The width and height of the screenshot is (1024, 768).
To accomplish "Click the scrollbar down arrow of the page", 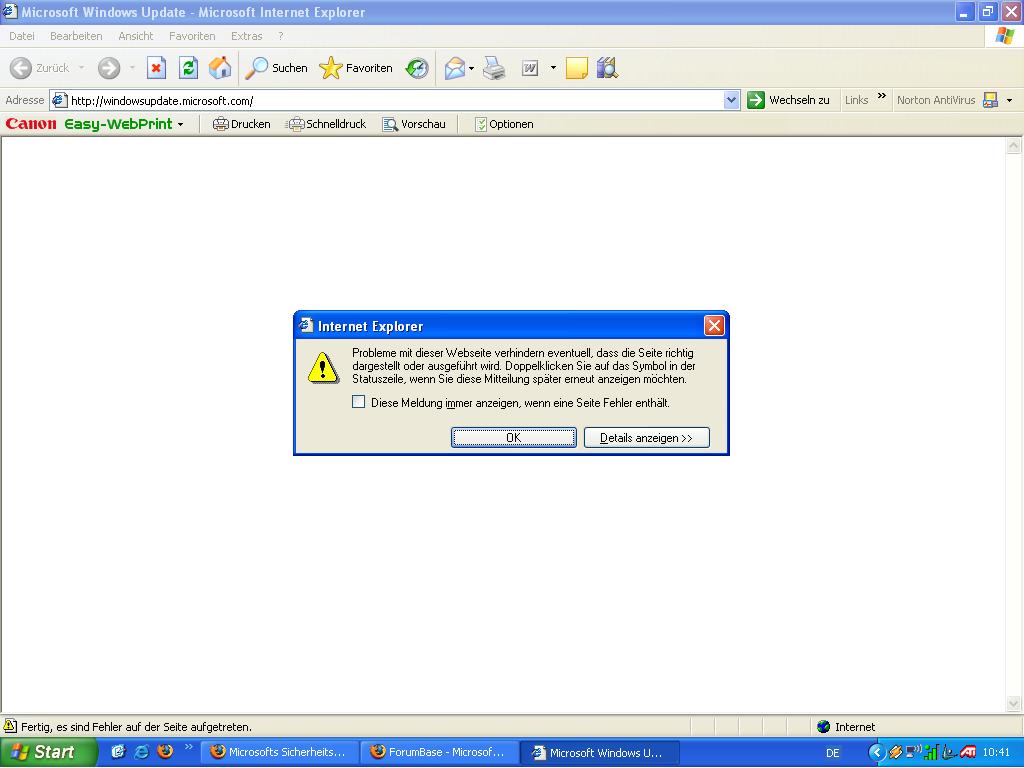I will [1014, 703].
